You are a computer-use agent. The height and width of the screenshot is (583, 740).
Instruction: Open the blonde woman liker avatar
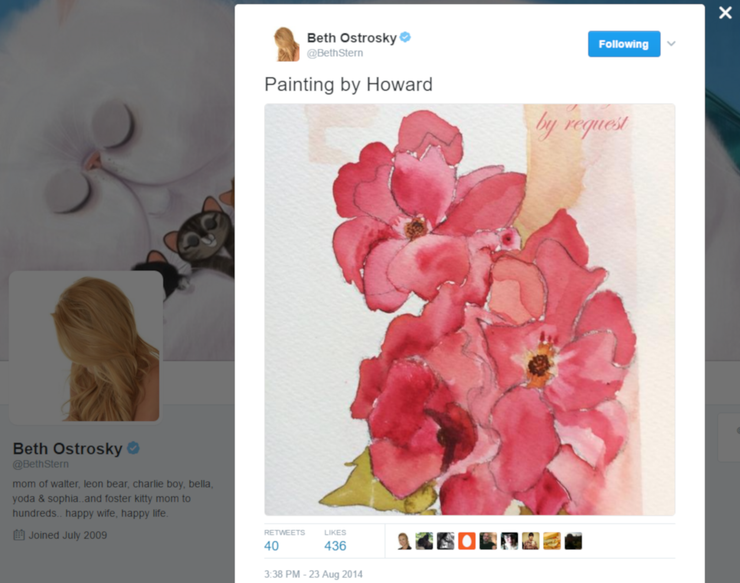404,541
